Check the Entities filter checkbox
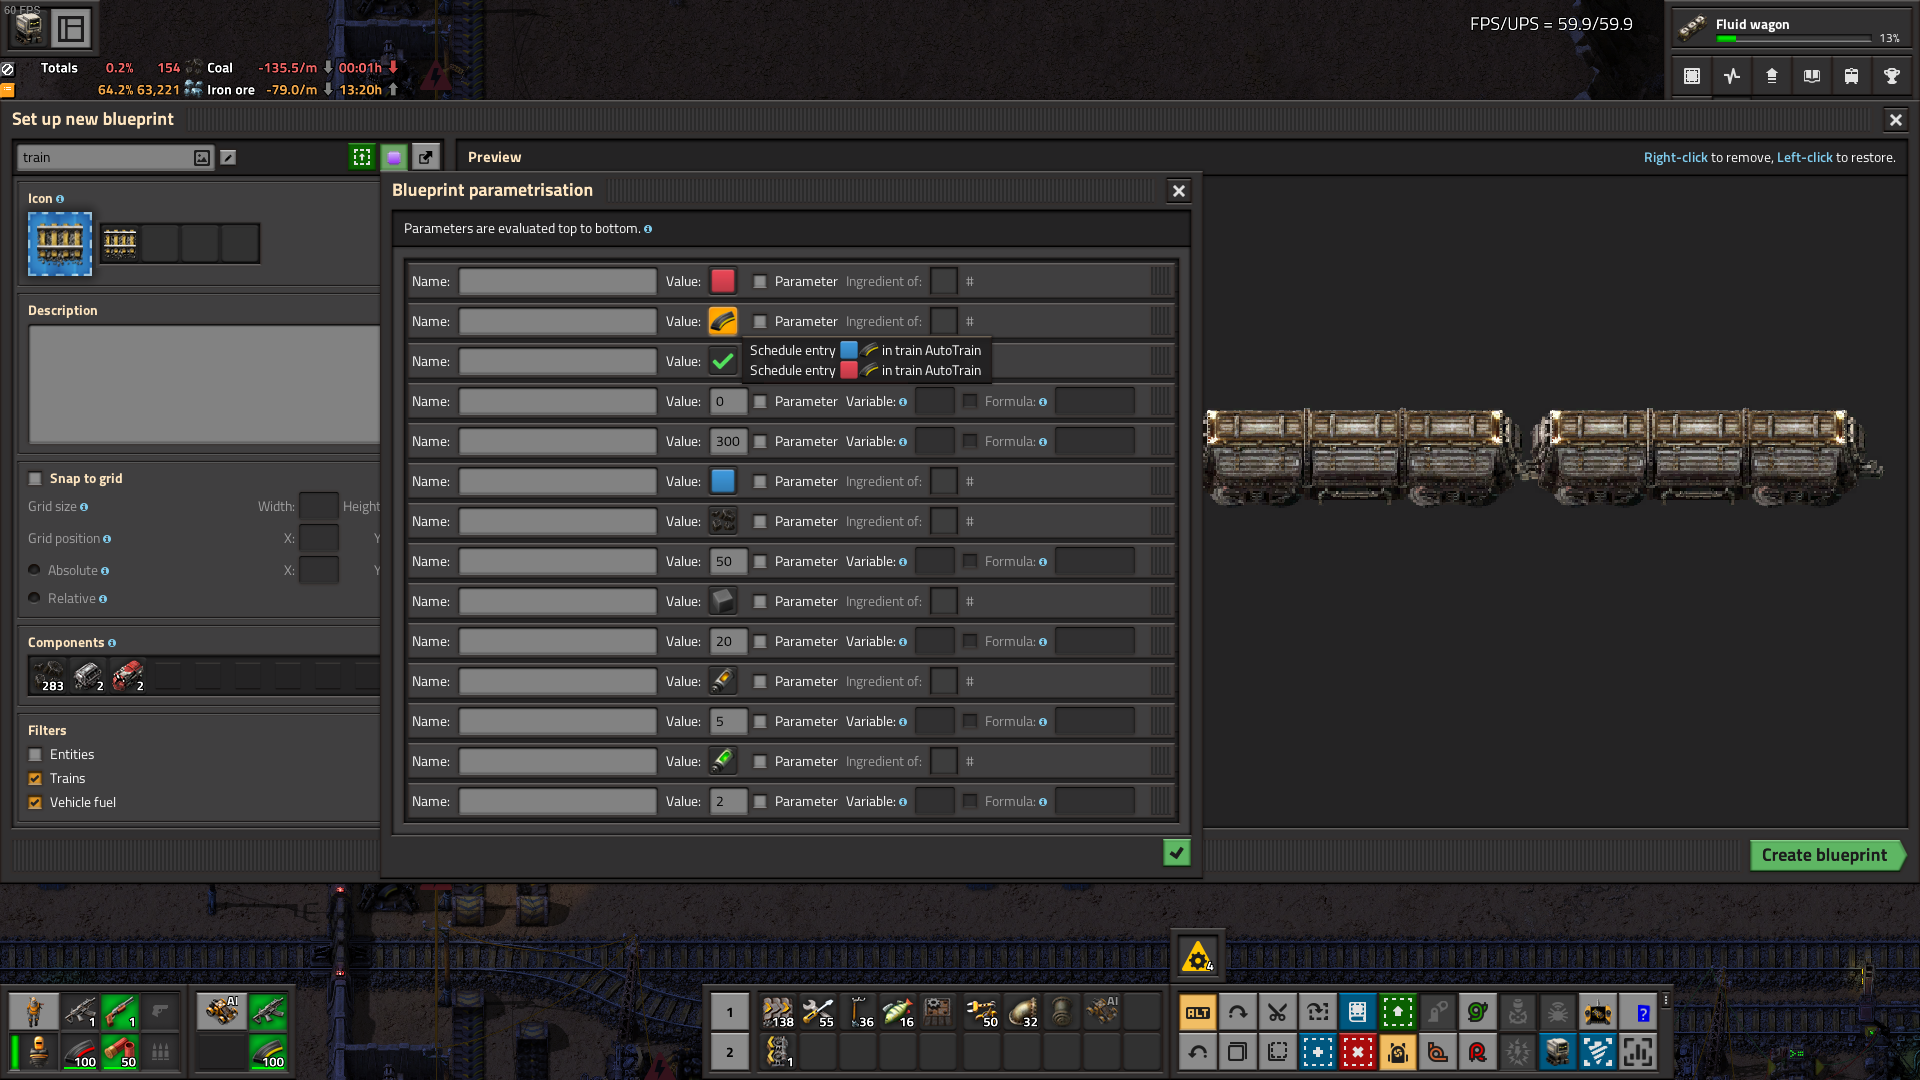Screen dimensions: 1920x1080 click(x=35, y=755)
